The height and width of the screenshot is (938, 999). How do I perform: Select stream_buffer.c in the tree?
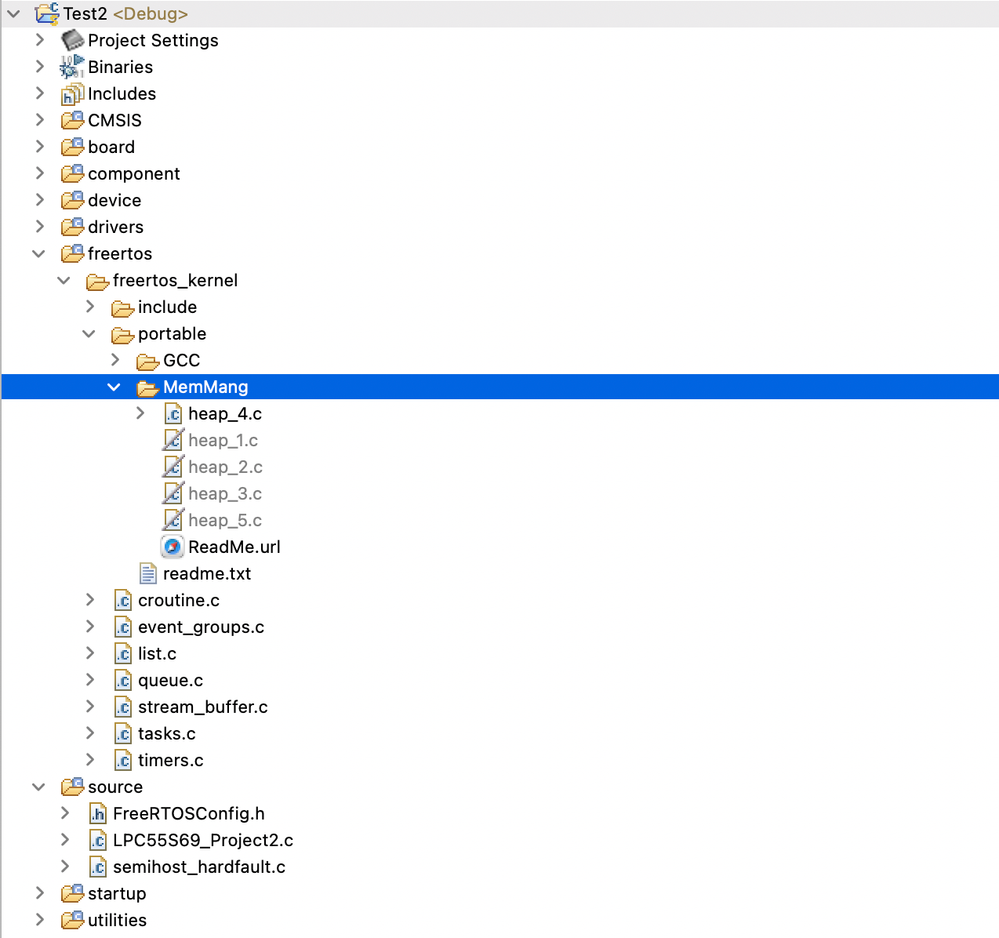(x=203, y=707)
